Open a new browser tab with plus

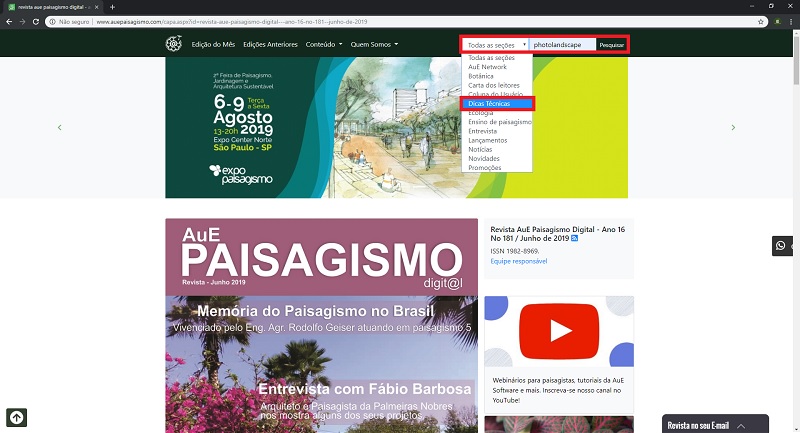(x=112, y=7)
